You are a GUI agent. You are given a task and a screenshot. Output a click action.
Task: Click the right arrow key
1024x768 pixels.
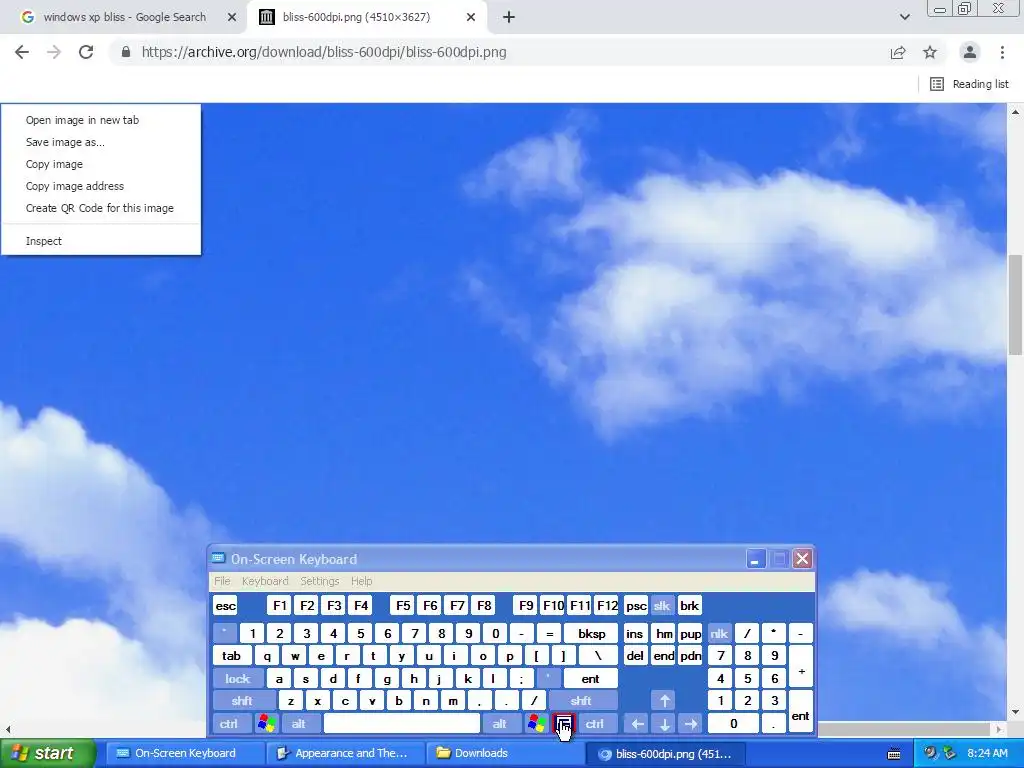tap(691, 724)
